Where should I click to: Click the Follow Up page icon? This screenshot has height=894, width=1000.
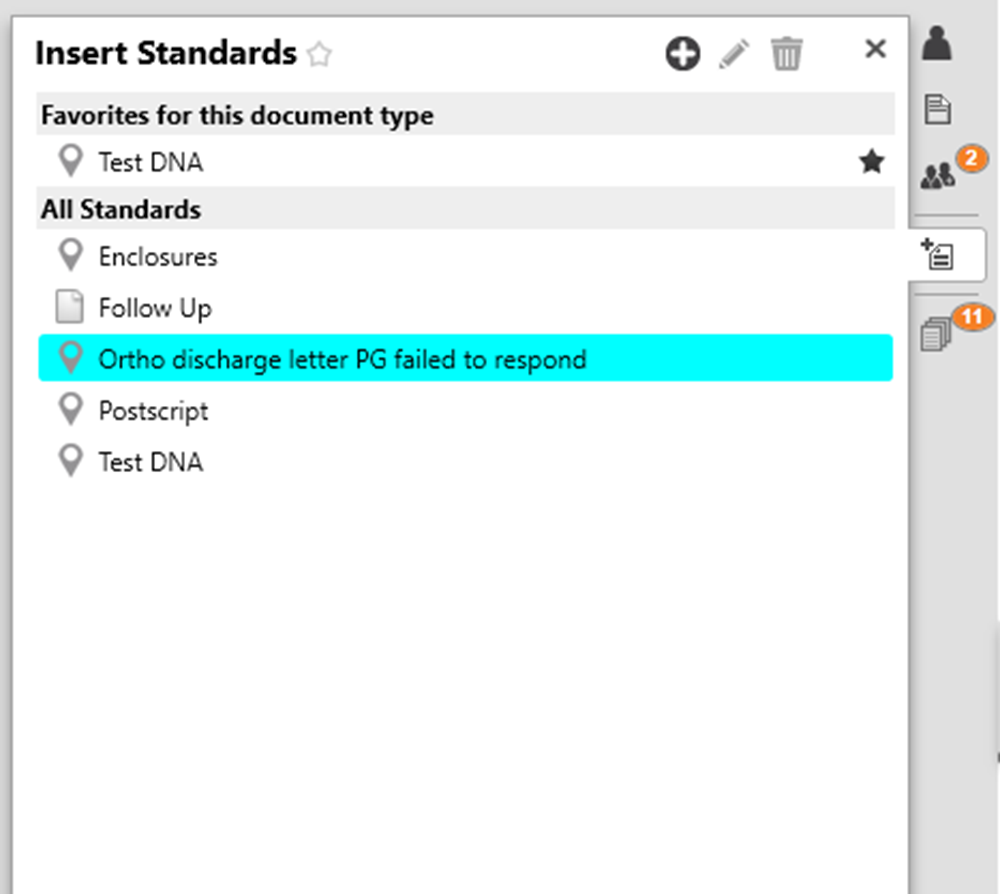pyautogui.click(x=70, y=307)
